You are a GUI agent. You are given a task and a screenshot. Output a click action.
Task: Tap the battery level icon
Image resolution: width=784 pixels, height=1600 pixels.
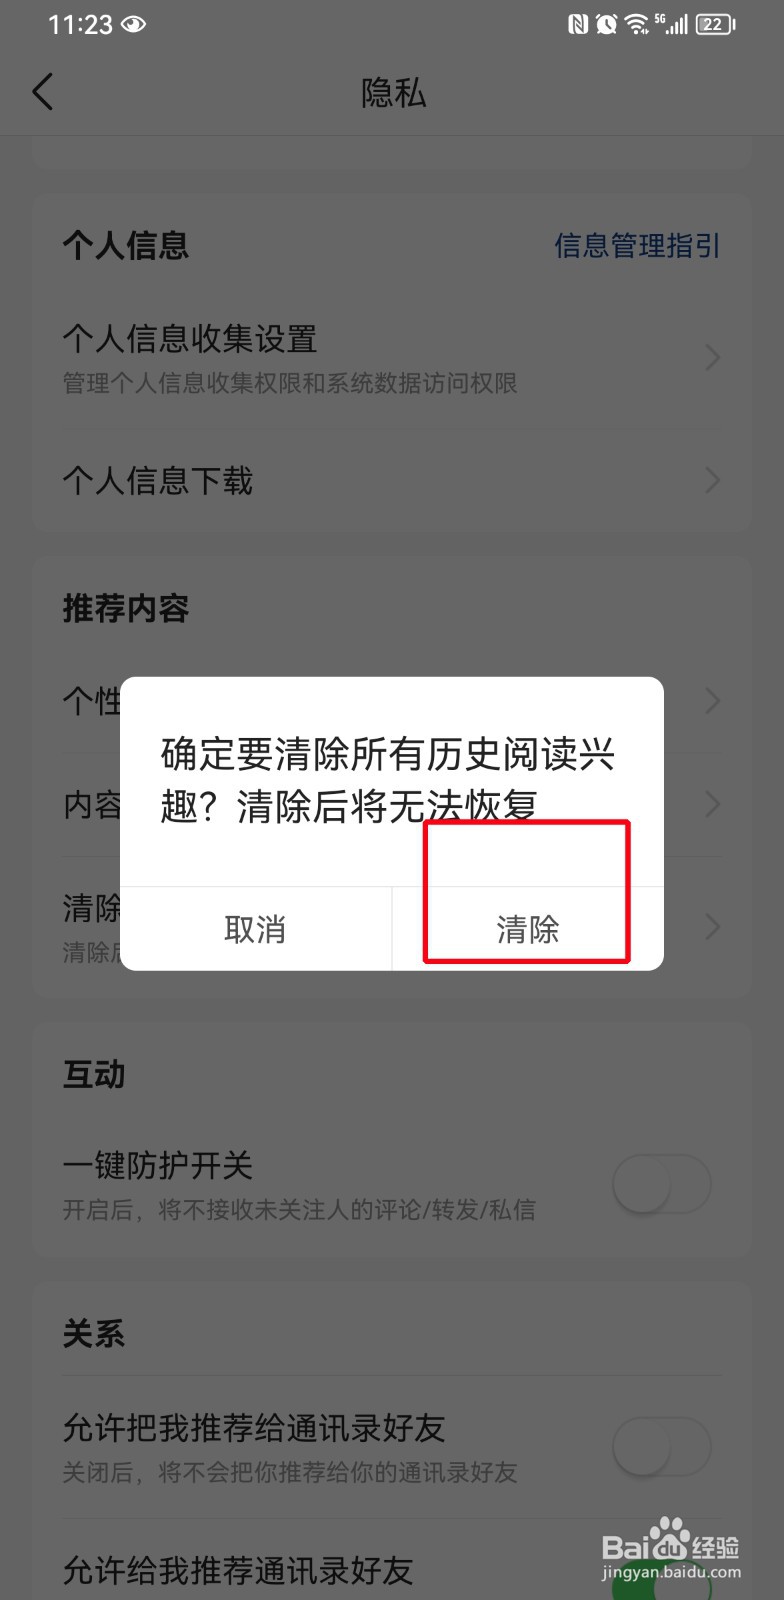pos(715,24)
